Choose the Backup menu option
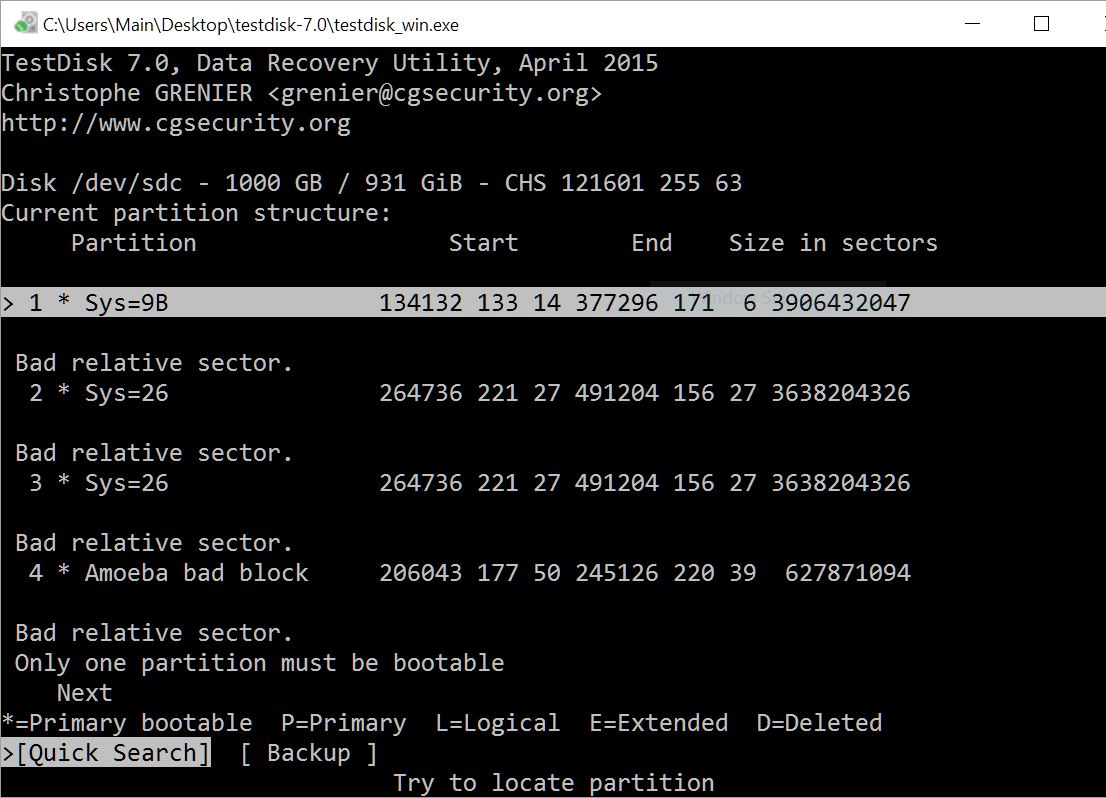The image size is (1106, 798). point(308,753)
